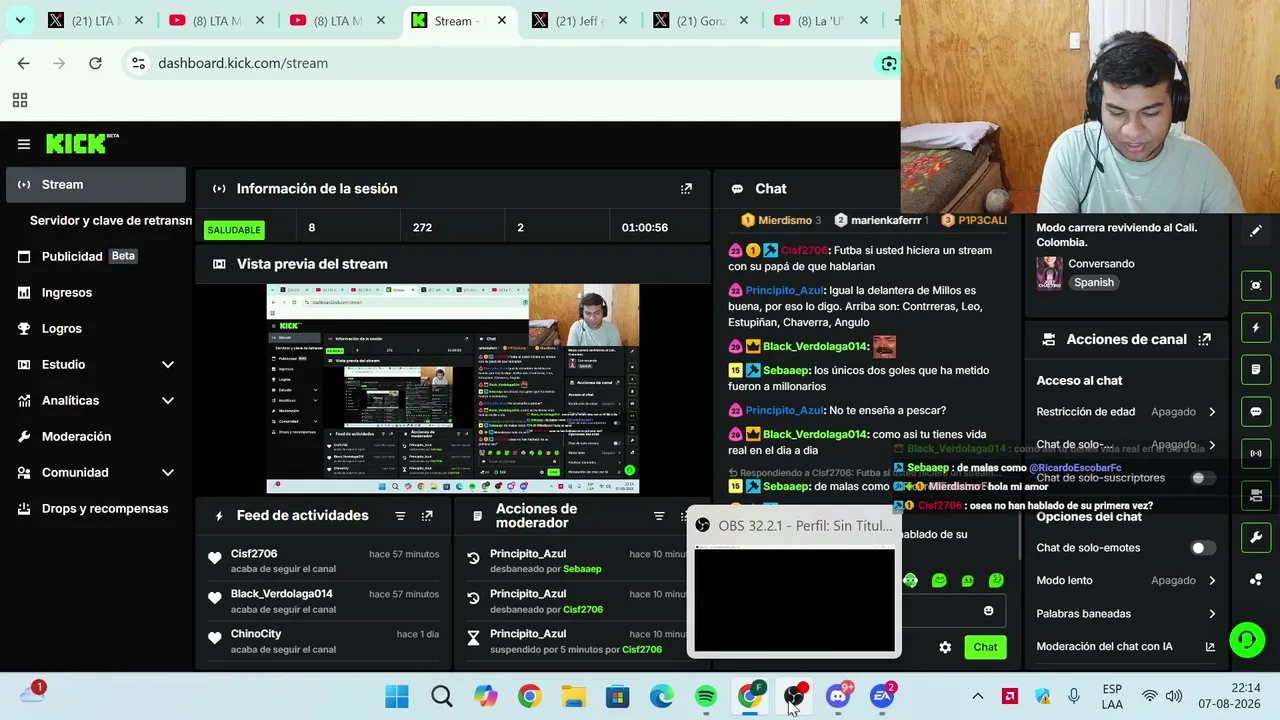Open the Acciones de moderador filter options
This screenshot has width=1280, height=720.
click(x=659, y=516)
